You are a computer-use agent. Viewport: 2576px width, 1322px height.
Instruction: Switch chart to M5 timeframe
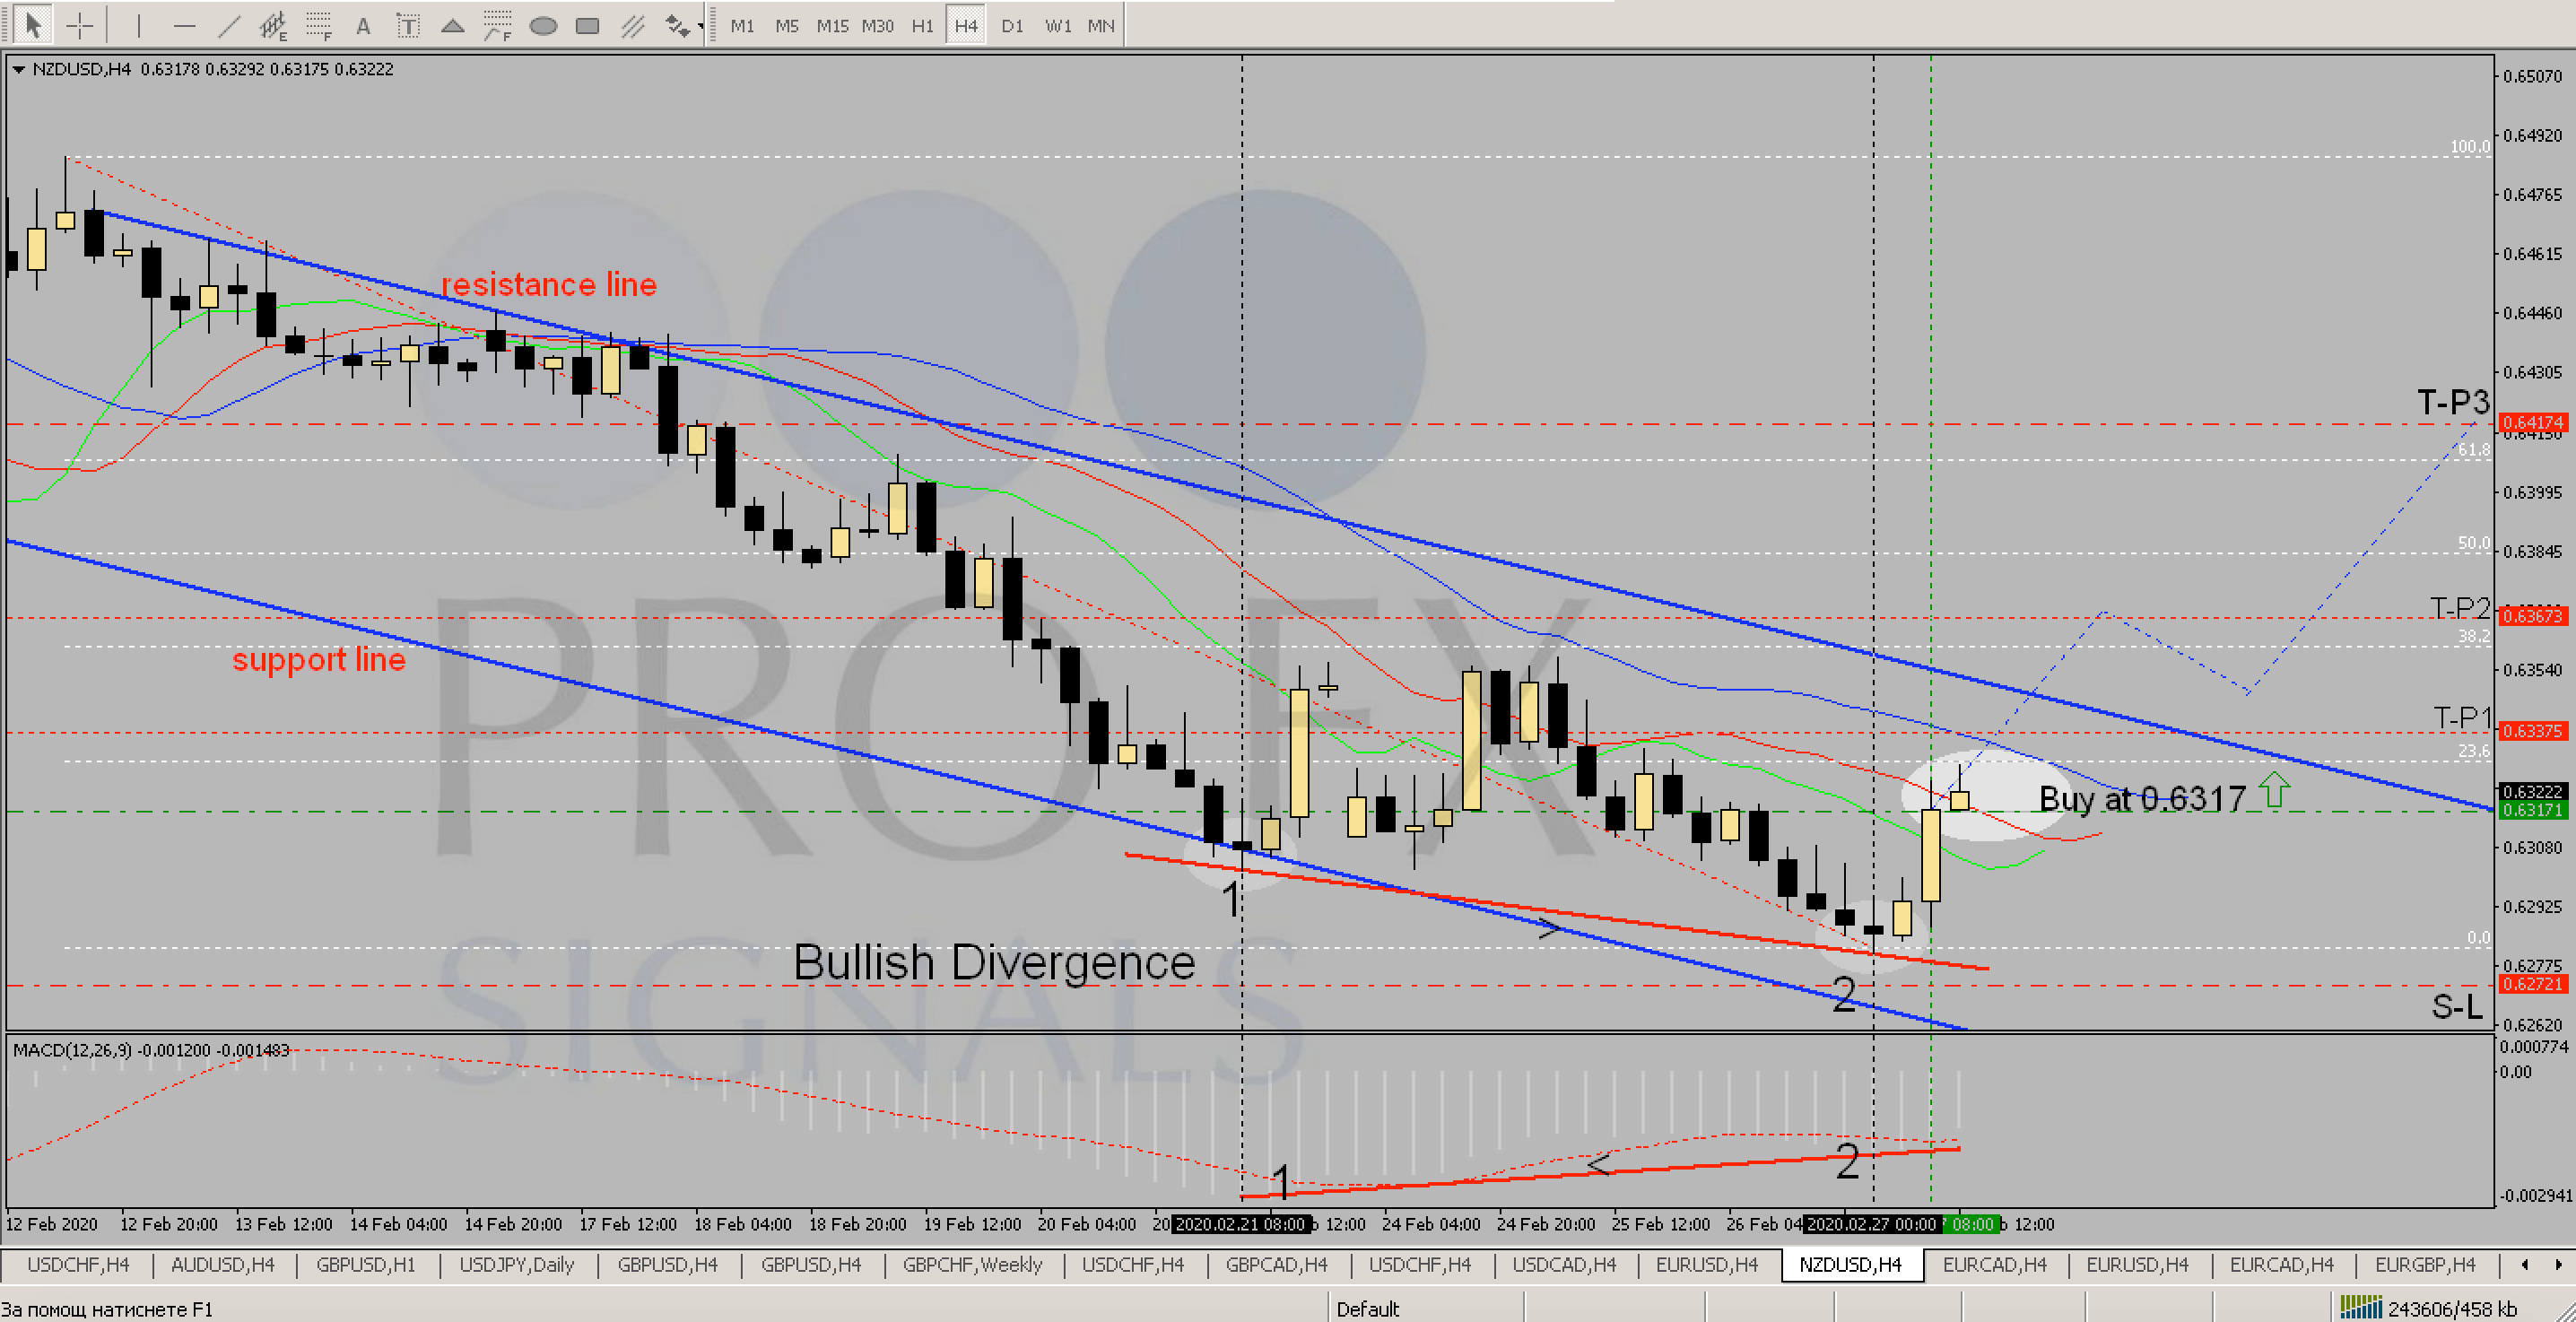pos(788,25)
